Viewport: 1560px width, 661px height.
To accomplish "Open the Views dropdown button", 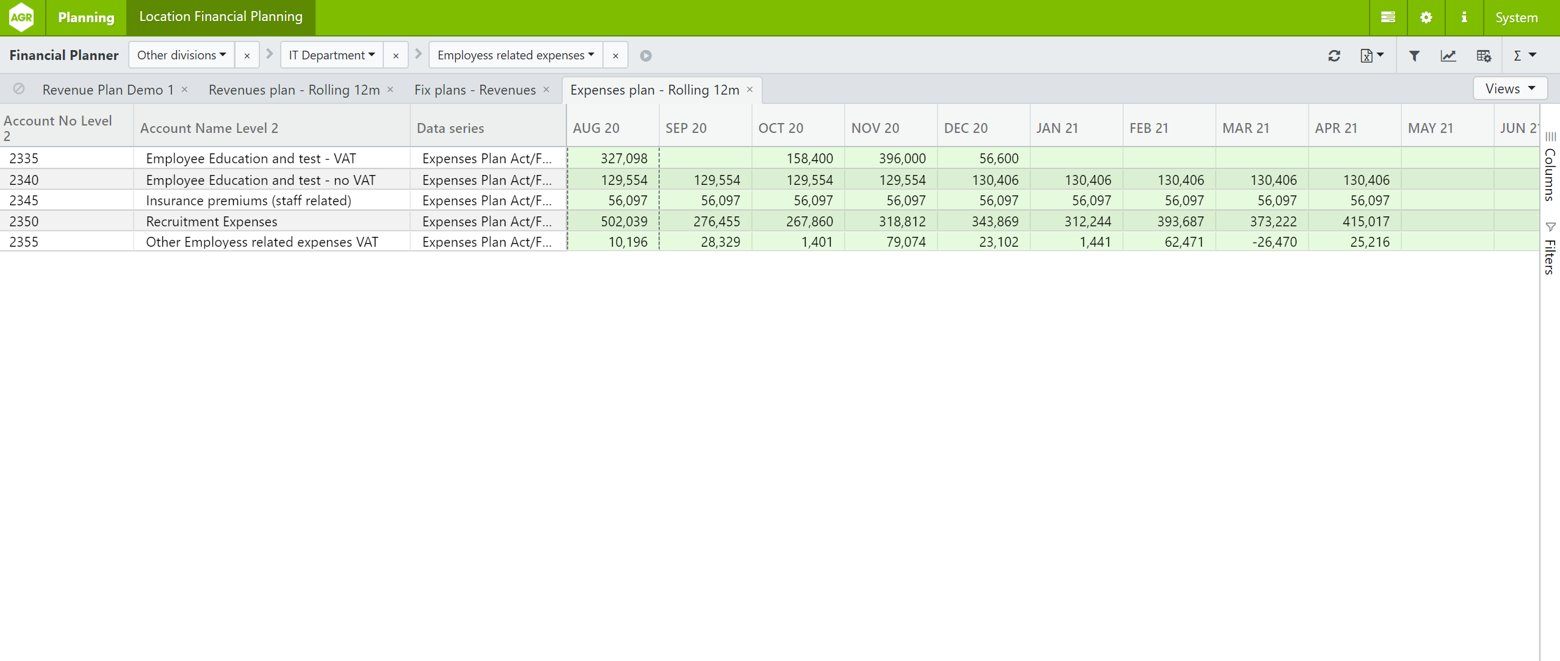I will click(1509, 89).
